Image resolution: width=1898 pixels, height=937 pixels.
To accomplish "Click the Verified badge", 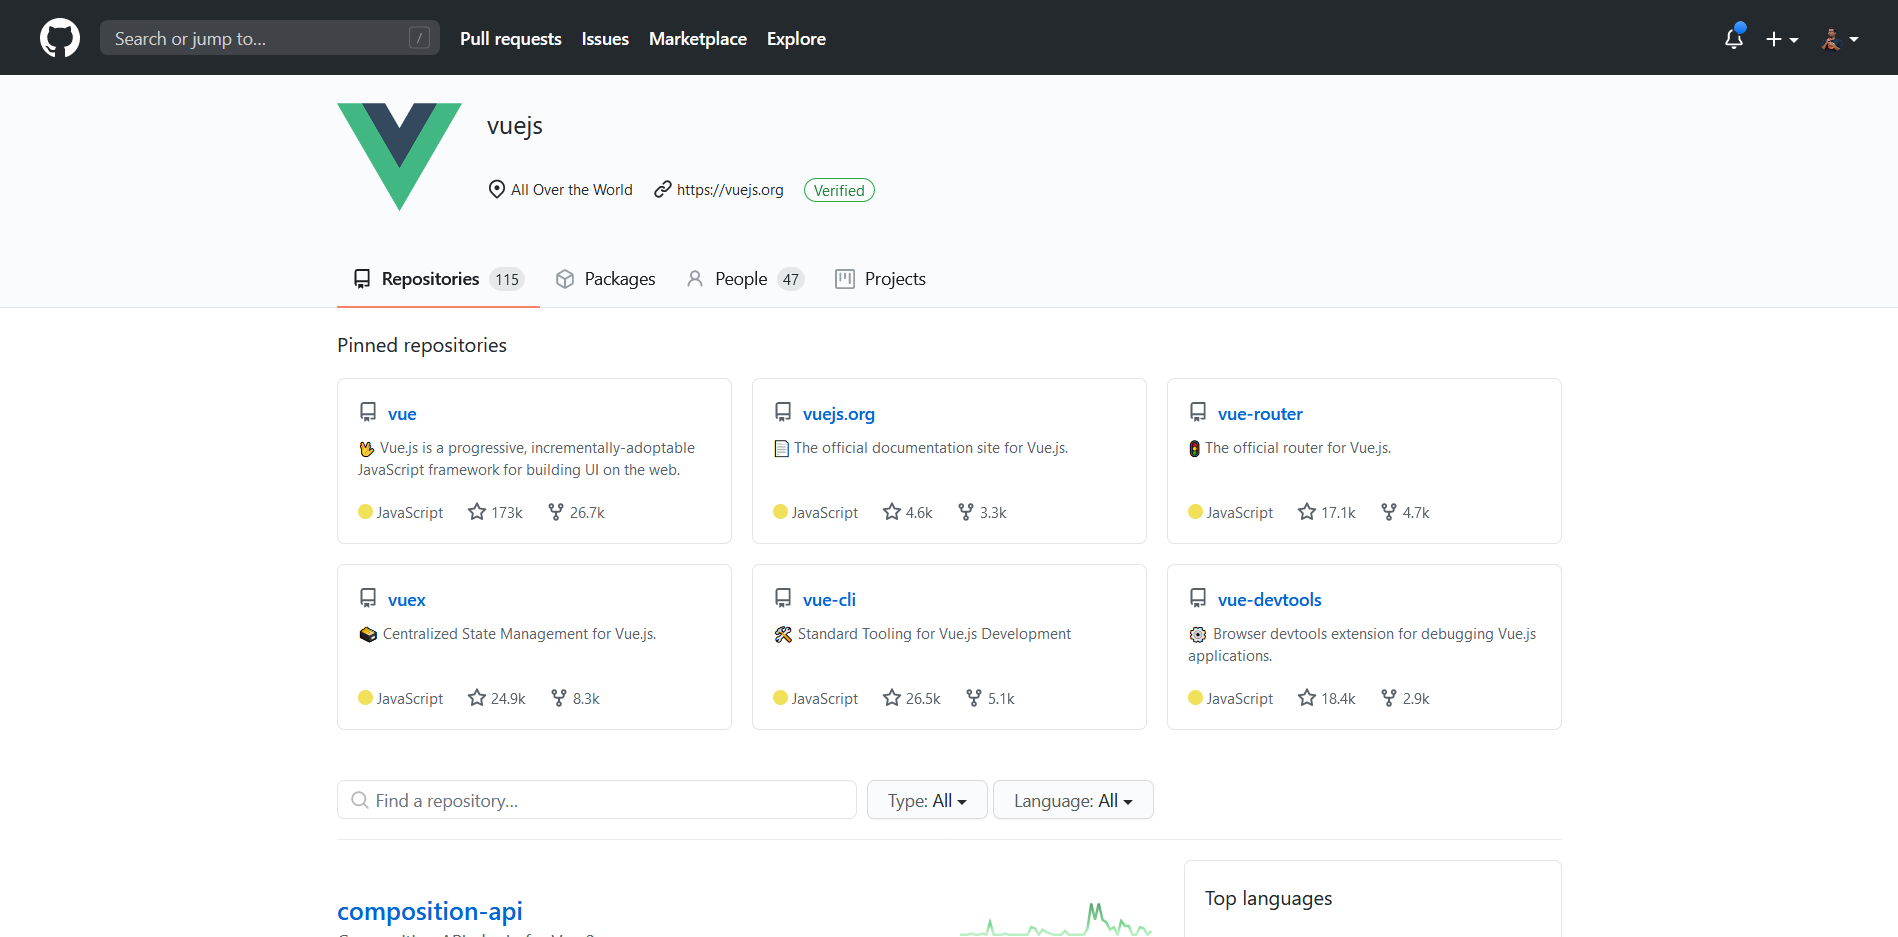I will 839,190.
